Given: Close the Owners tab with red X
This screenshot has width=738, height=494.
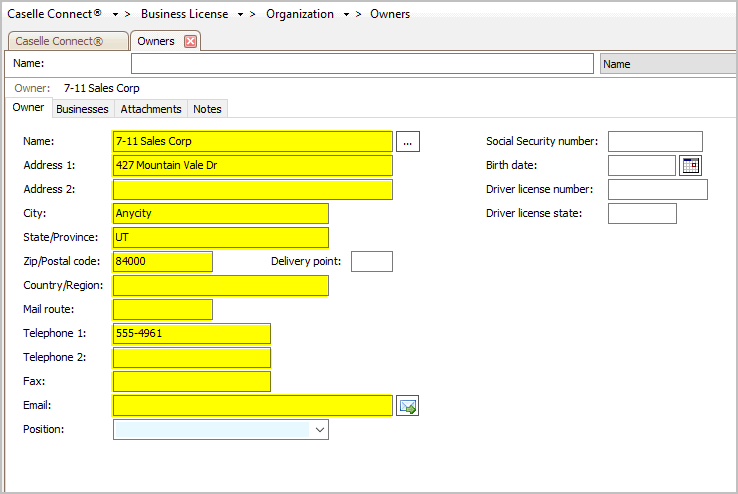Looking at the screenshot, I should tap(190, 41).
